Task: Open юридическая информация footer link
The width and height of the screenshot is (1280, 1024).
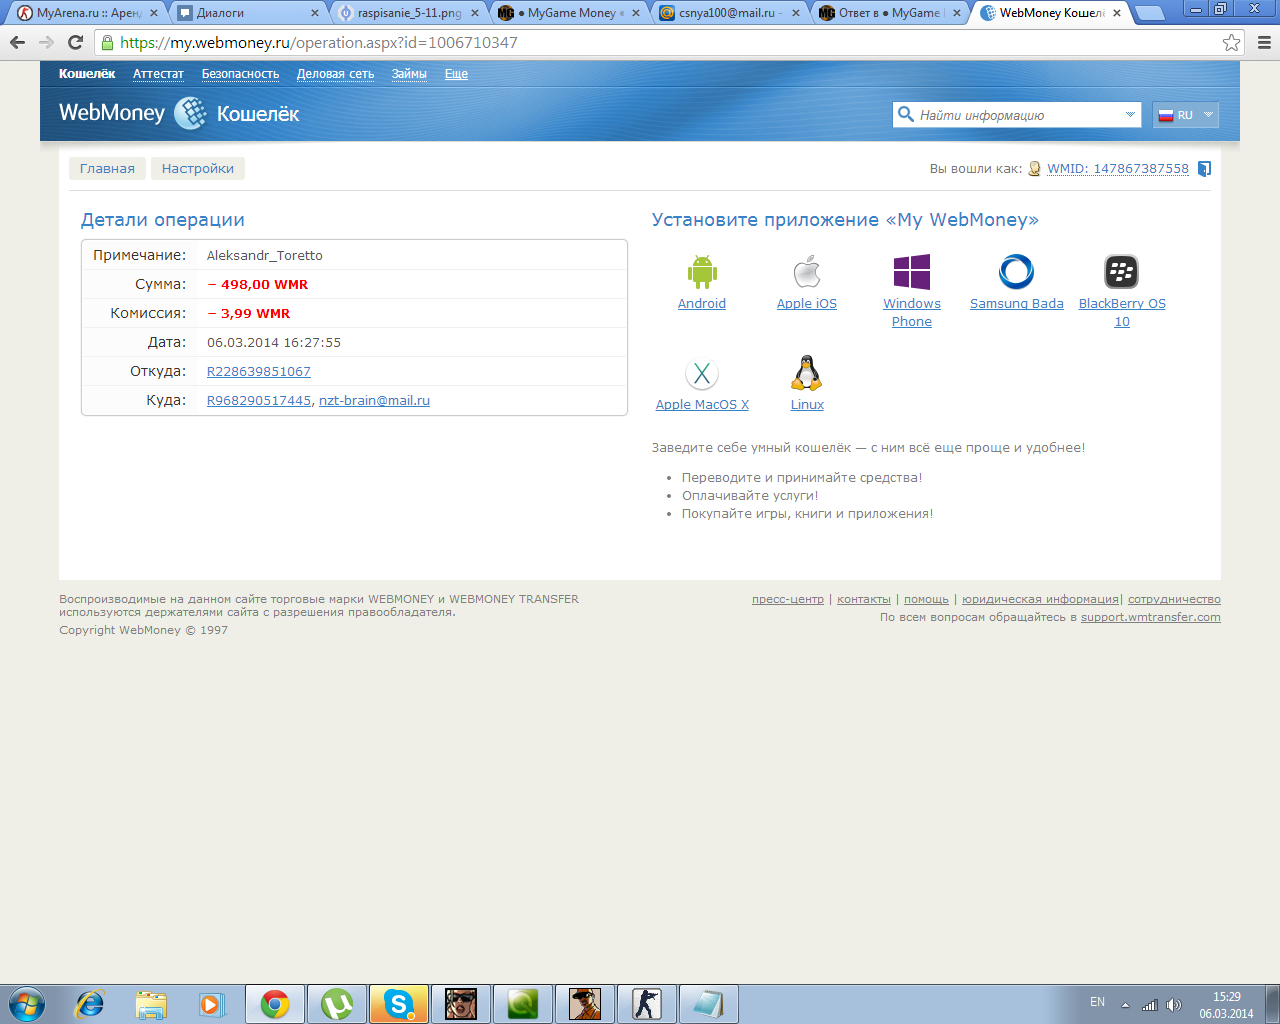Action: coord(1040,599)
